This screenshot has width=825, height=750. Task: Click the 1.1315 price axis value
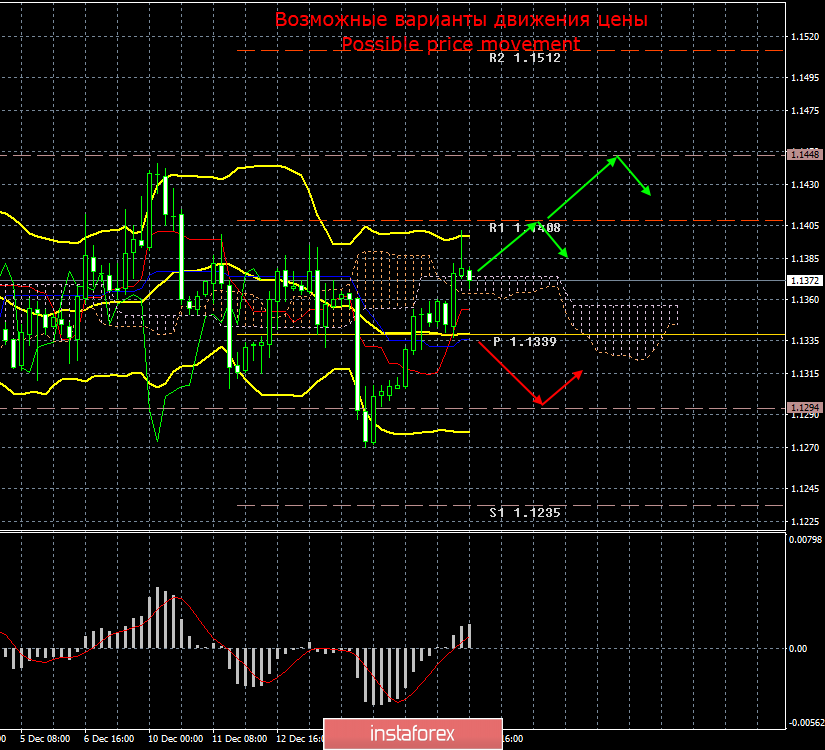[x=805, y=373]
